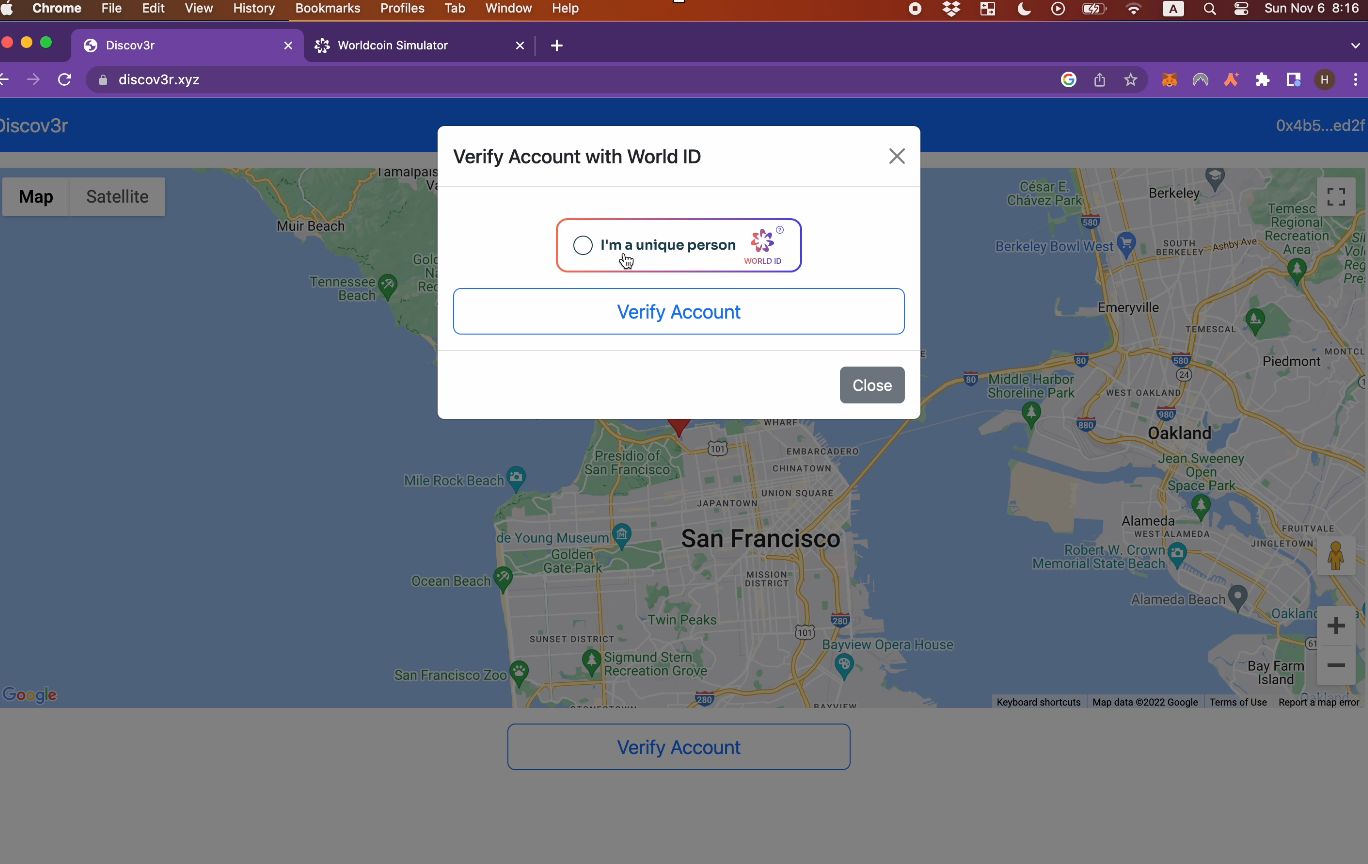
Task: Open the Edit menu
Action: 153,8
